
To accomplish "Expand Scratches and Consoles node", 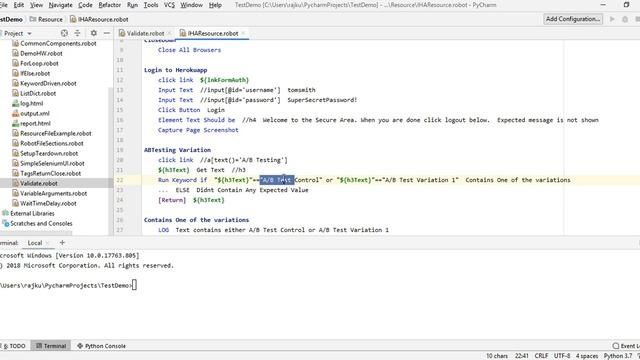I will [41, 224].
